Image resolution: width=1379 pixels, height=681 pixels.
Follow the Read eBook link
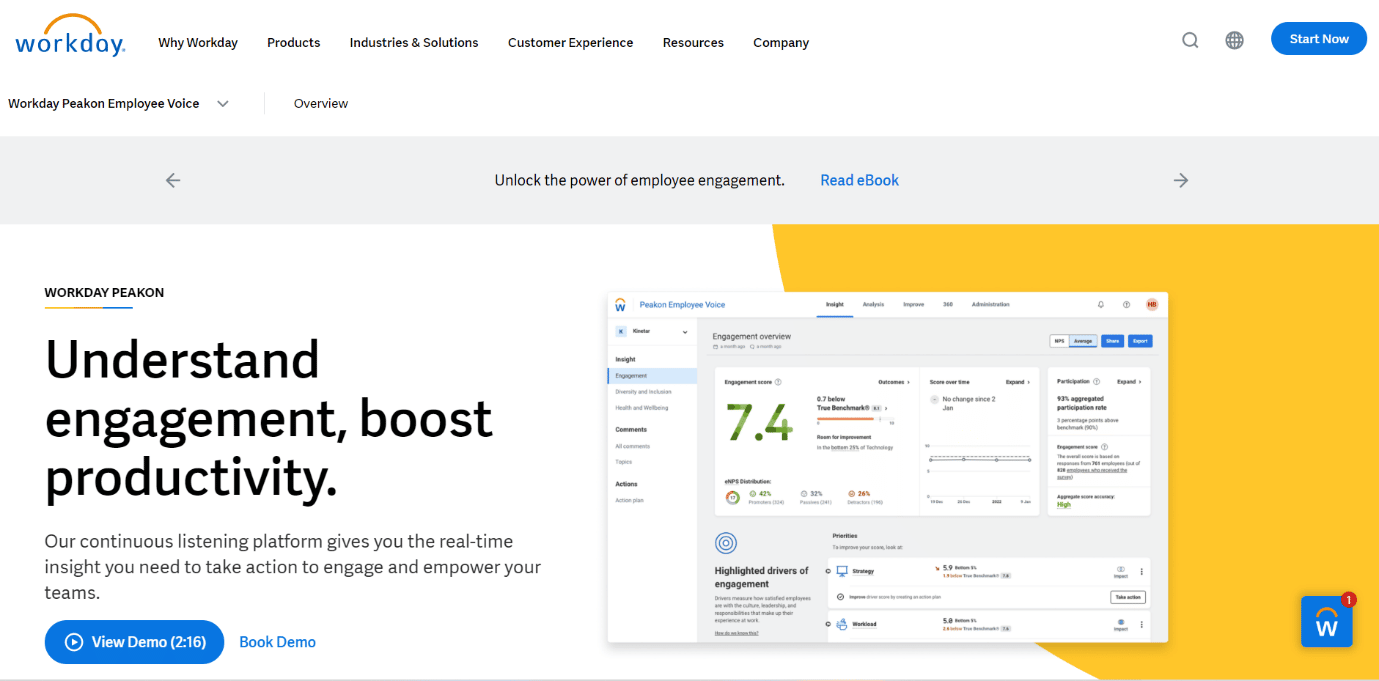pos(860,180)
